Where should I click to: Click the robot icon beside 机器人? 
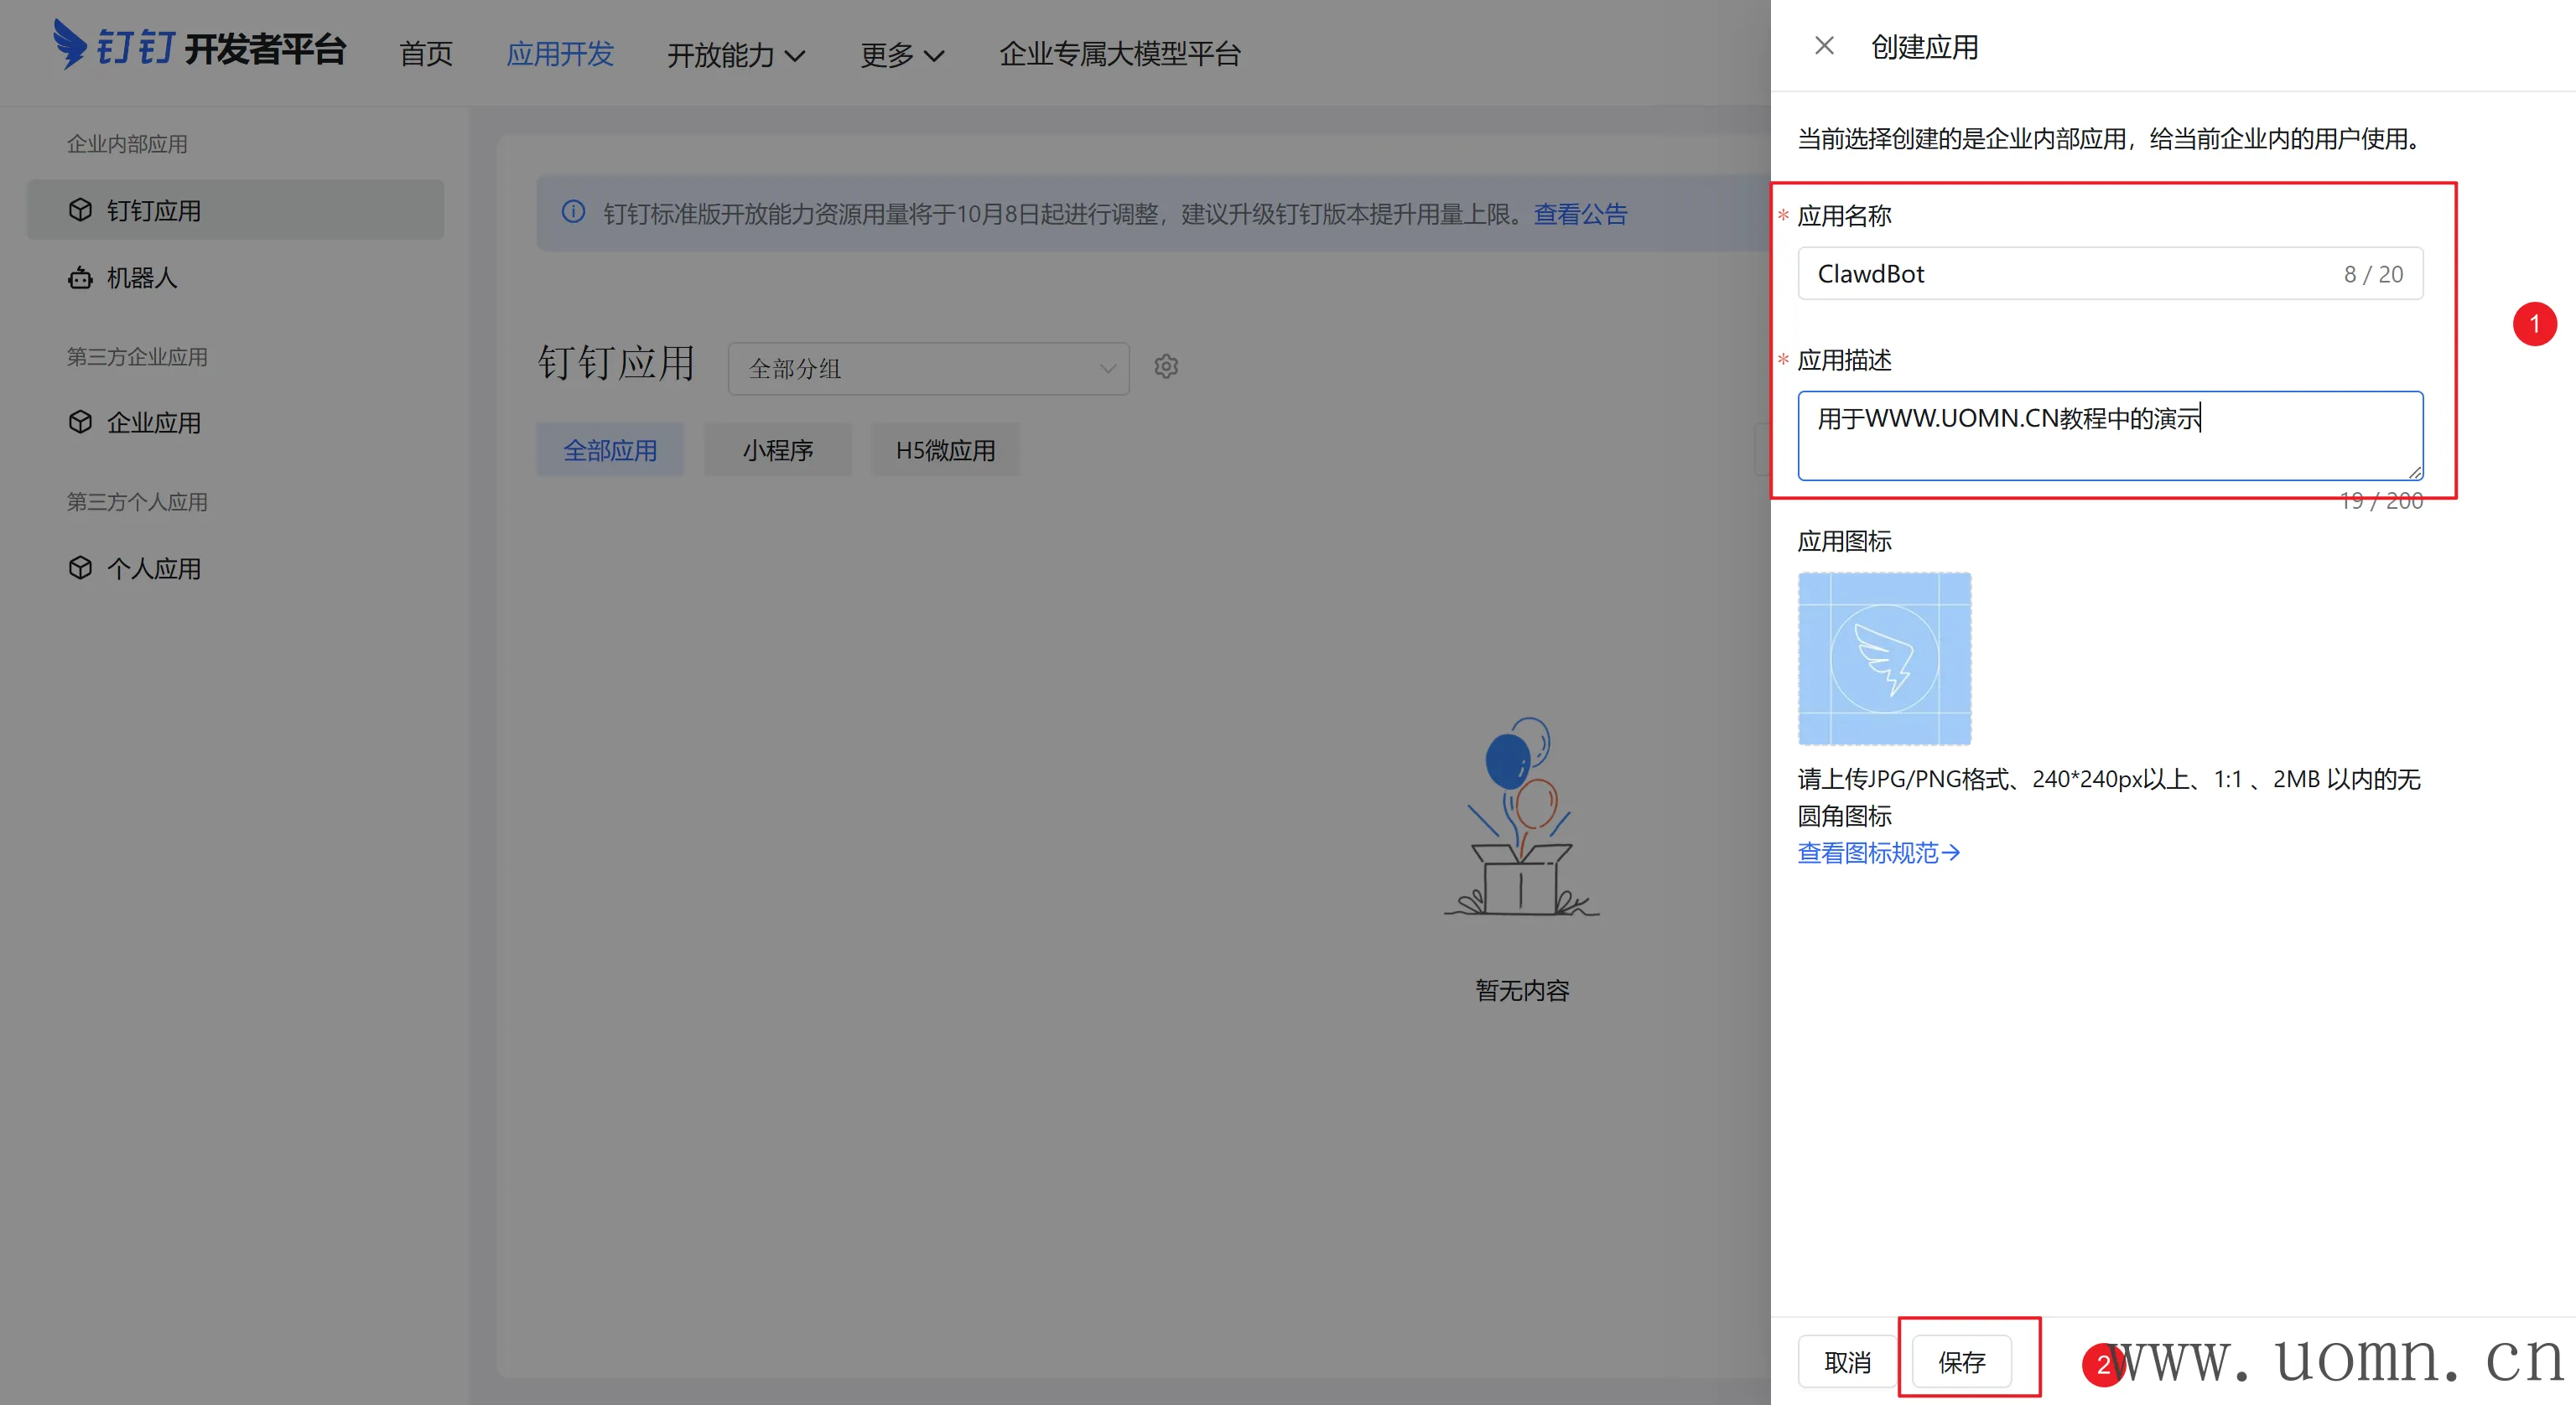pos(80,278)
